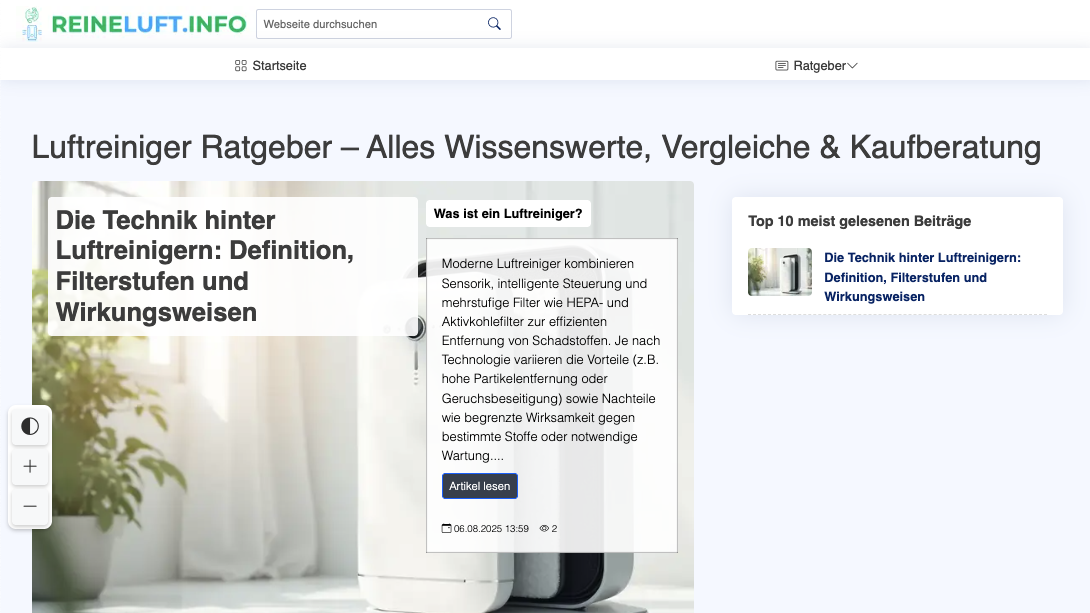Expand the Ratgeber dropdown chevron

[852, 66]
